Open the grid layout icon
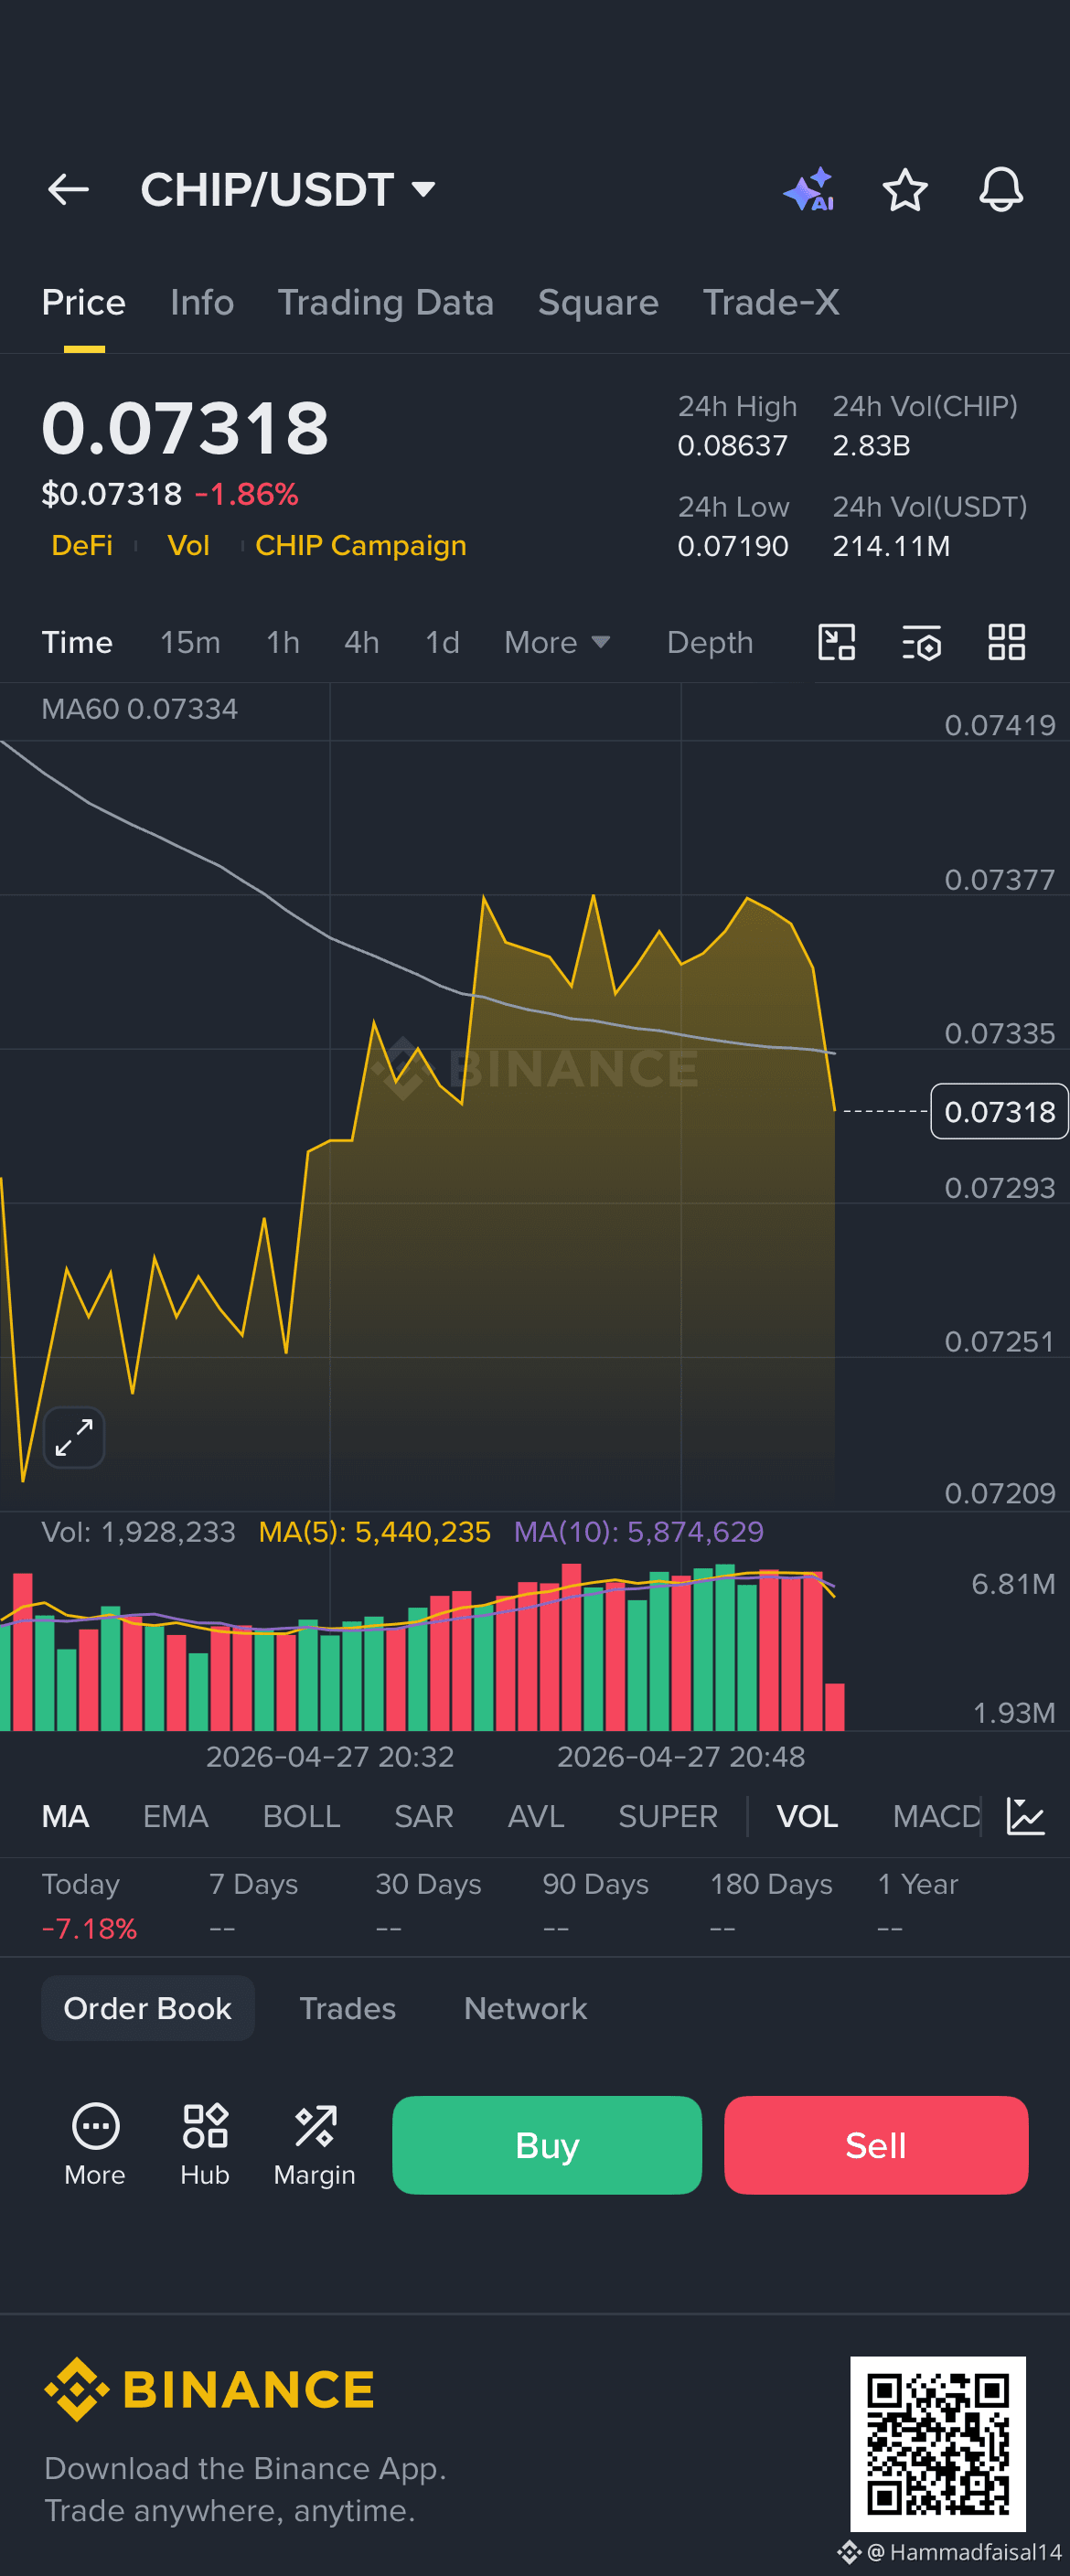 [1007, 642]
